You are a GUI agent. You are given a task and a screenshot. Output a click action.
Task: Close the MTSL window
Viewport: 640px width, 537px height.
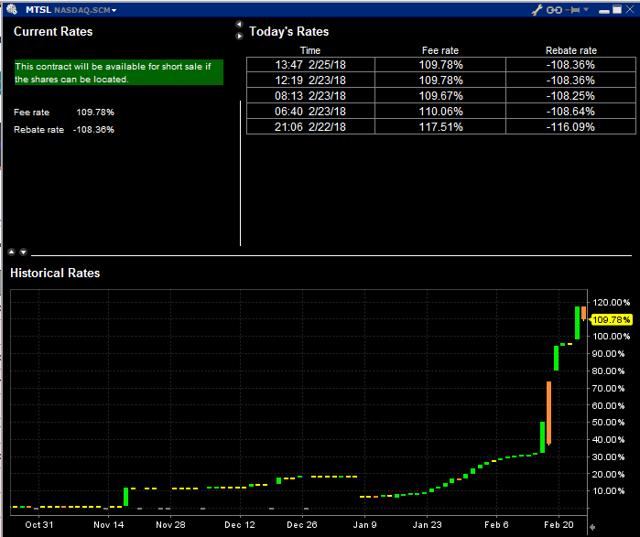coord(630,9)
